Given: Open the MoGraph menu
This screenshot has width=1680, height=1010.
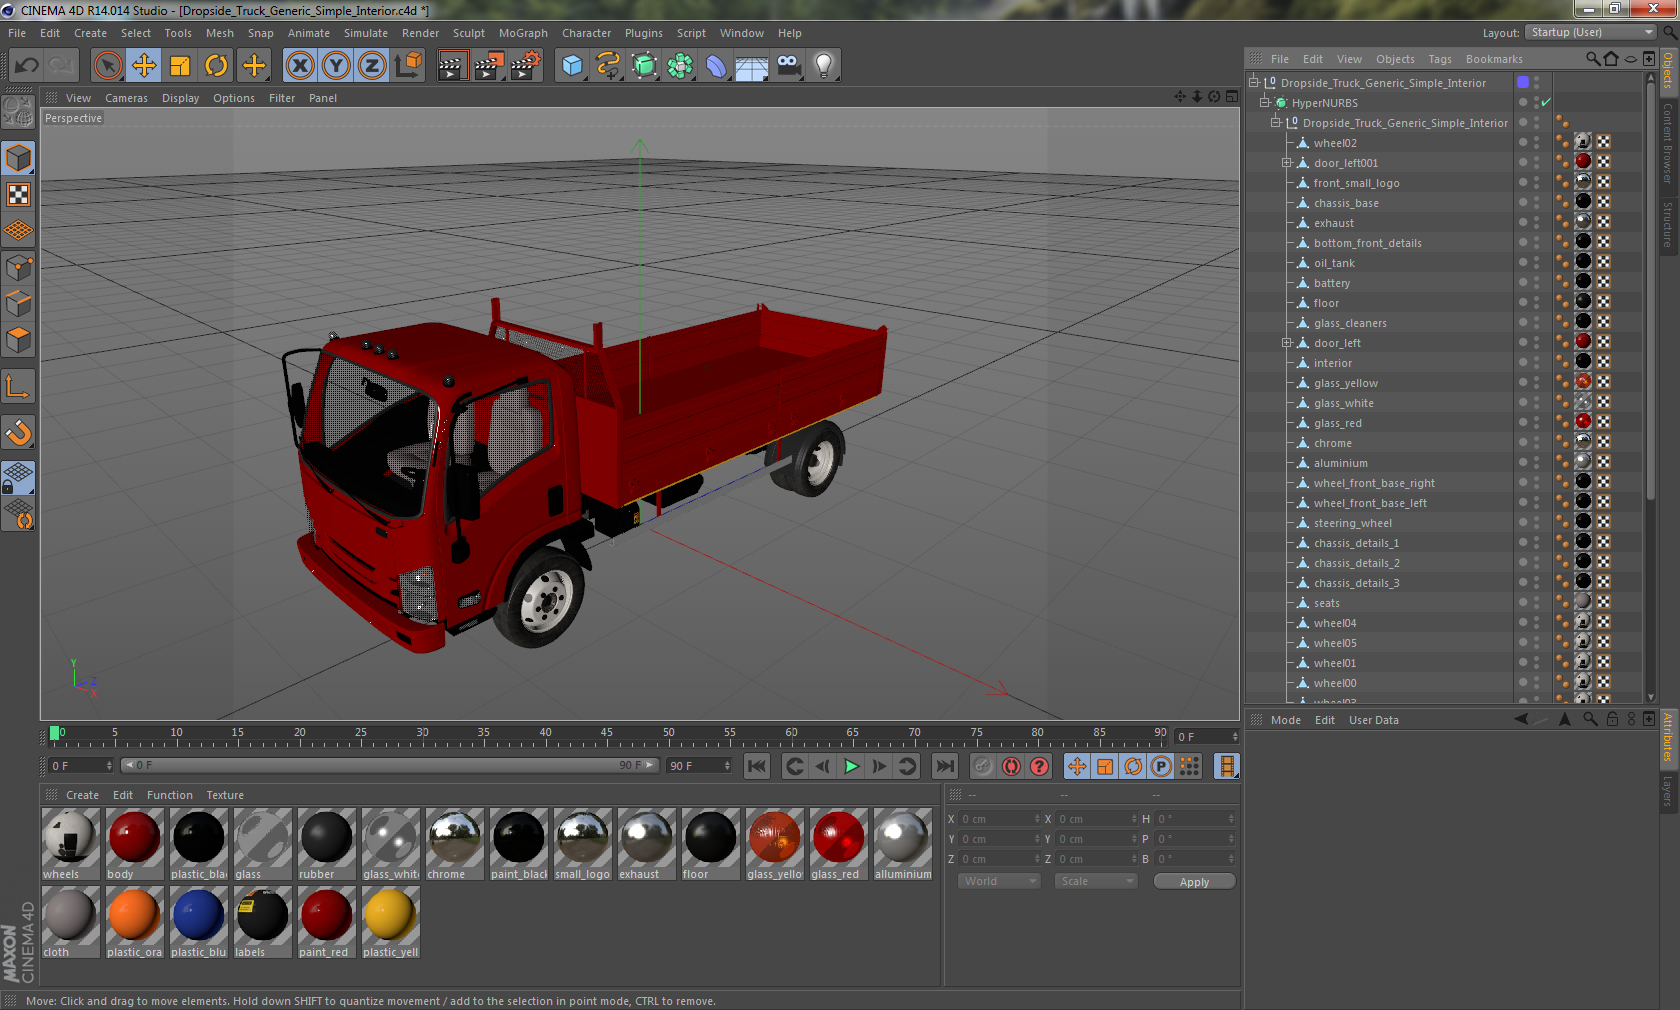Looking at the screenshot, I should point(523,33).
